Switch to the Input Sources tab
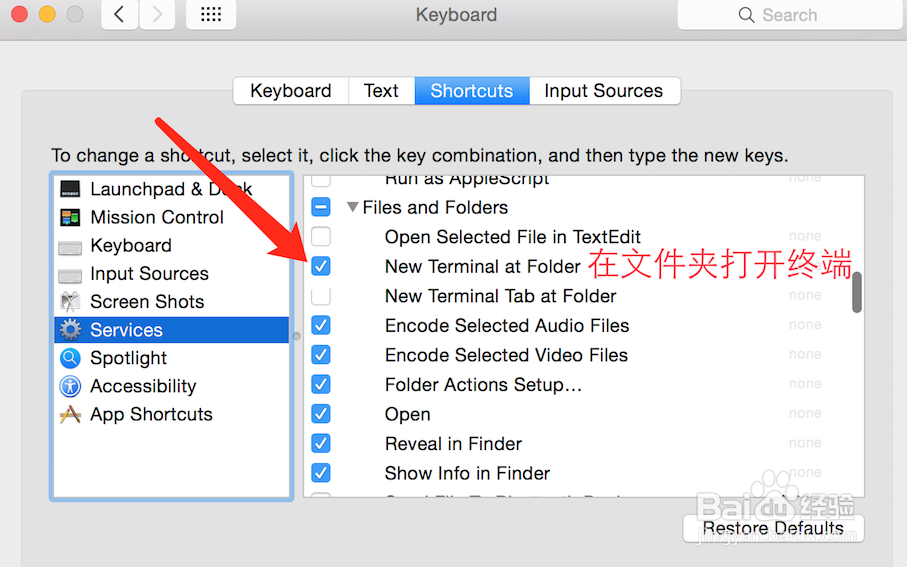 tap(603, 91)
